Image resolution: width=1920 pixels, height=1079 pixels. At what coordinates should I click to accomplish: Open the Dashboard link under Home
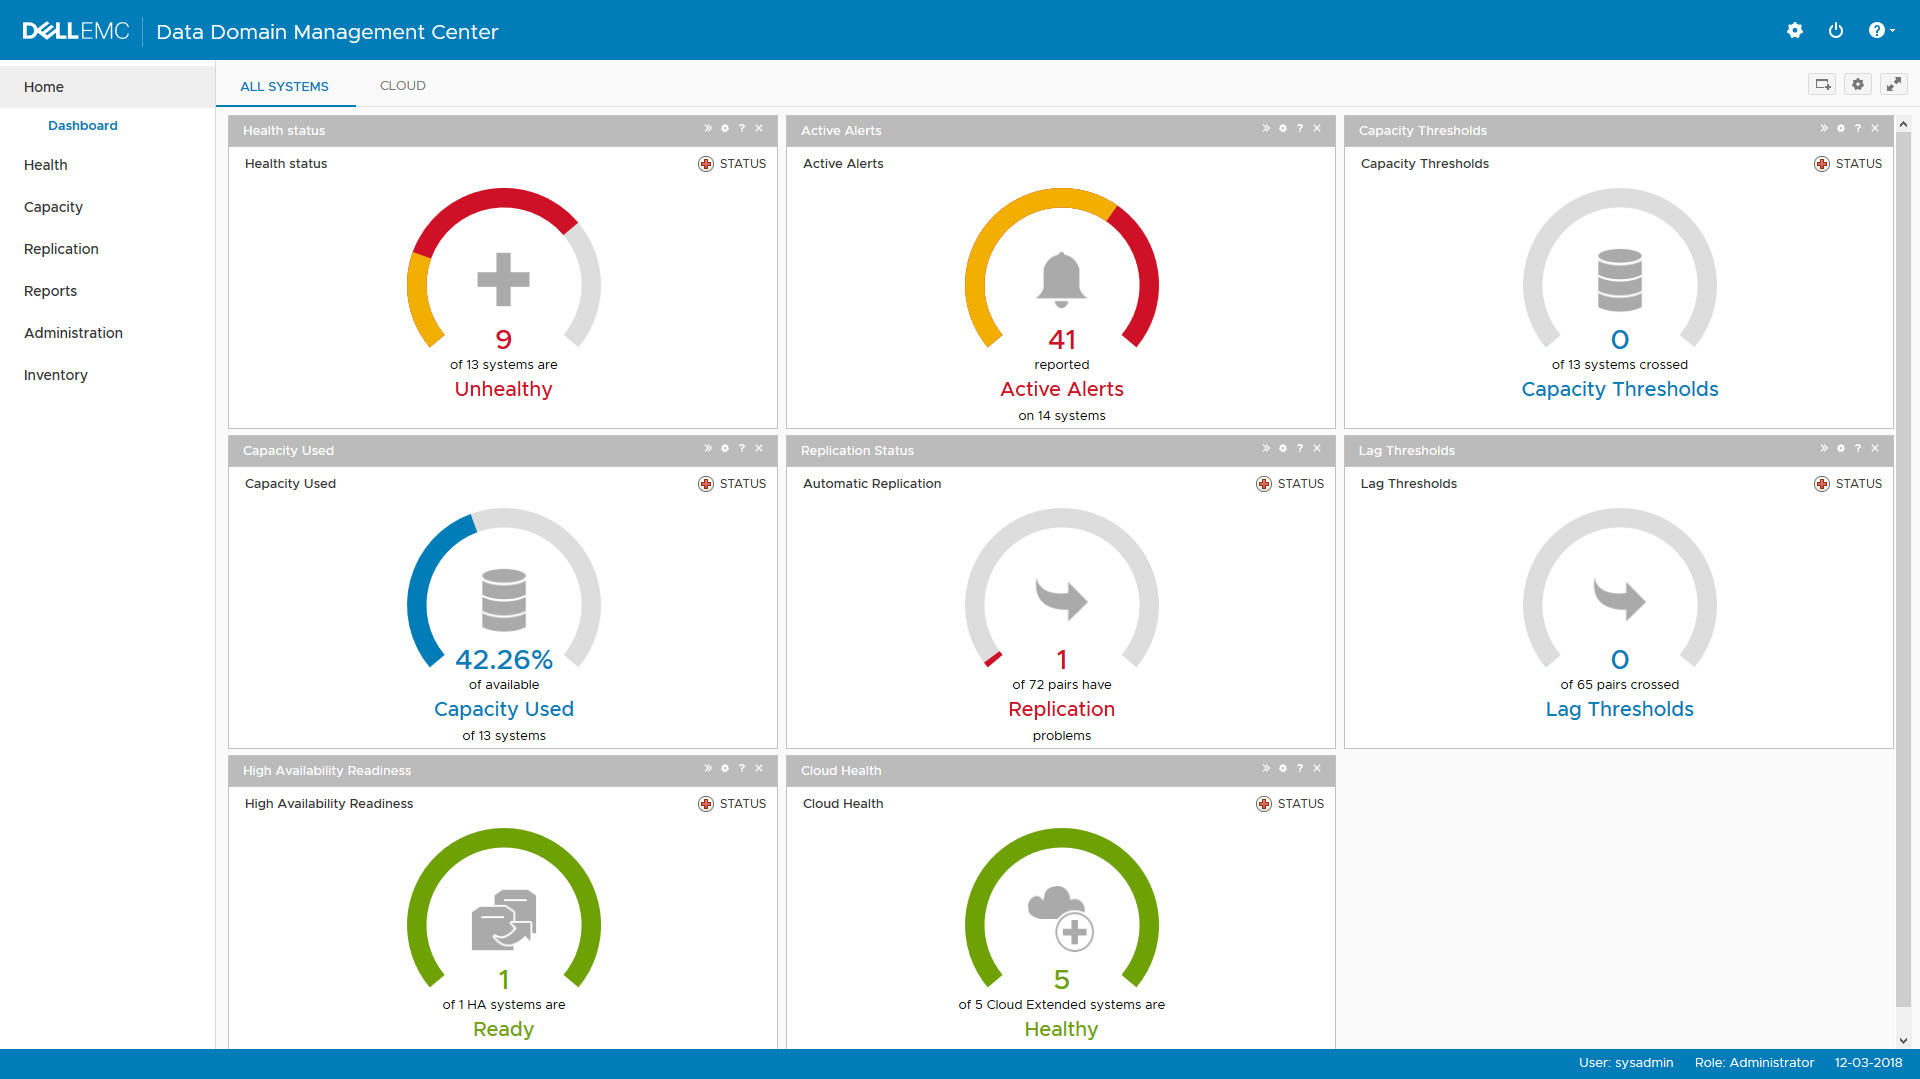(x=83, y=125)
